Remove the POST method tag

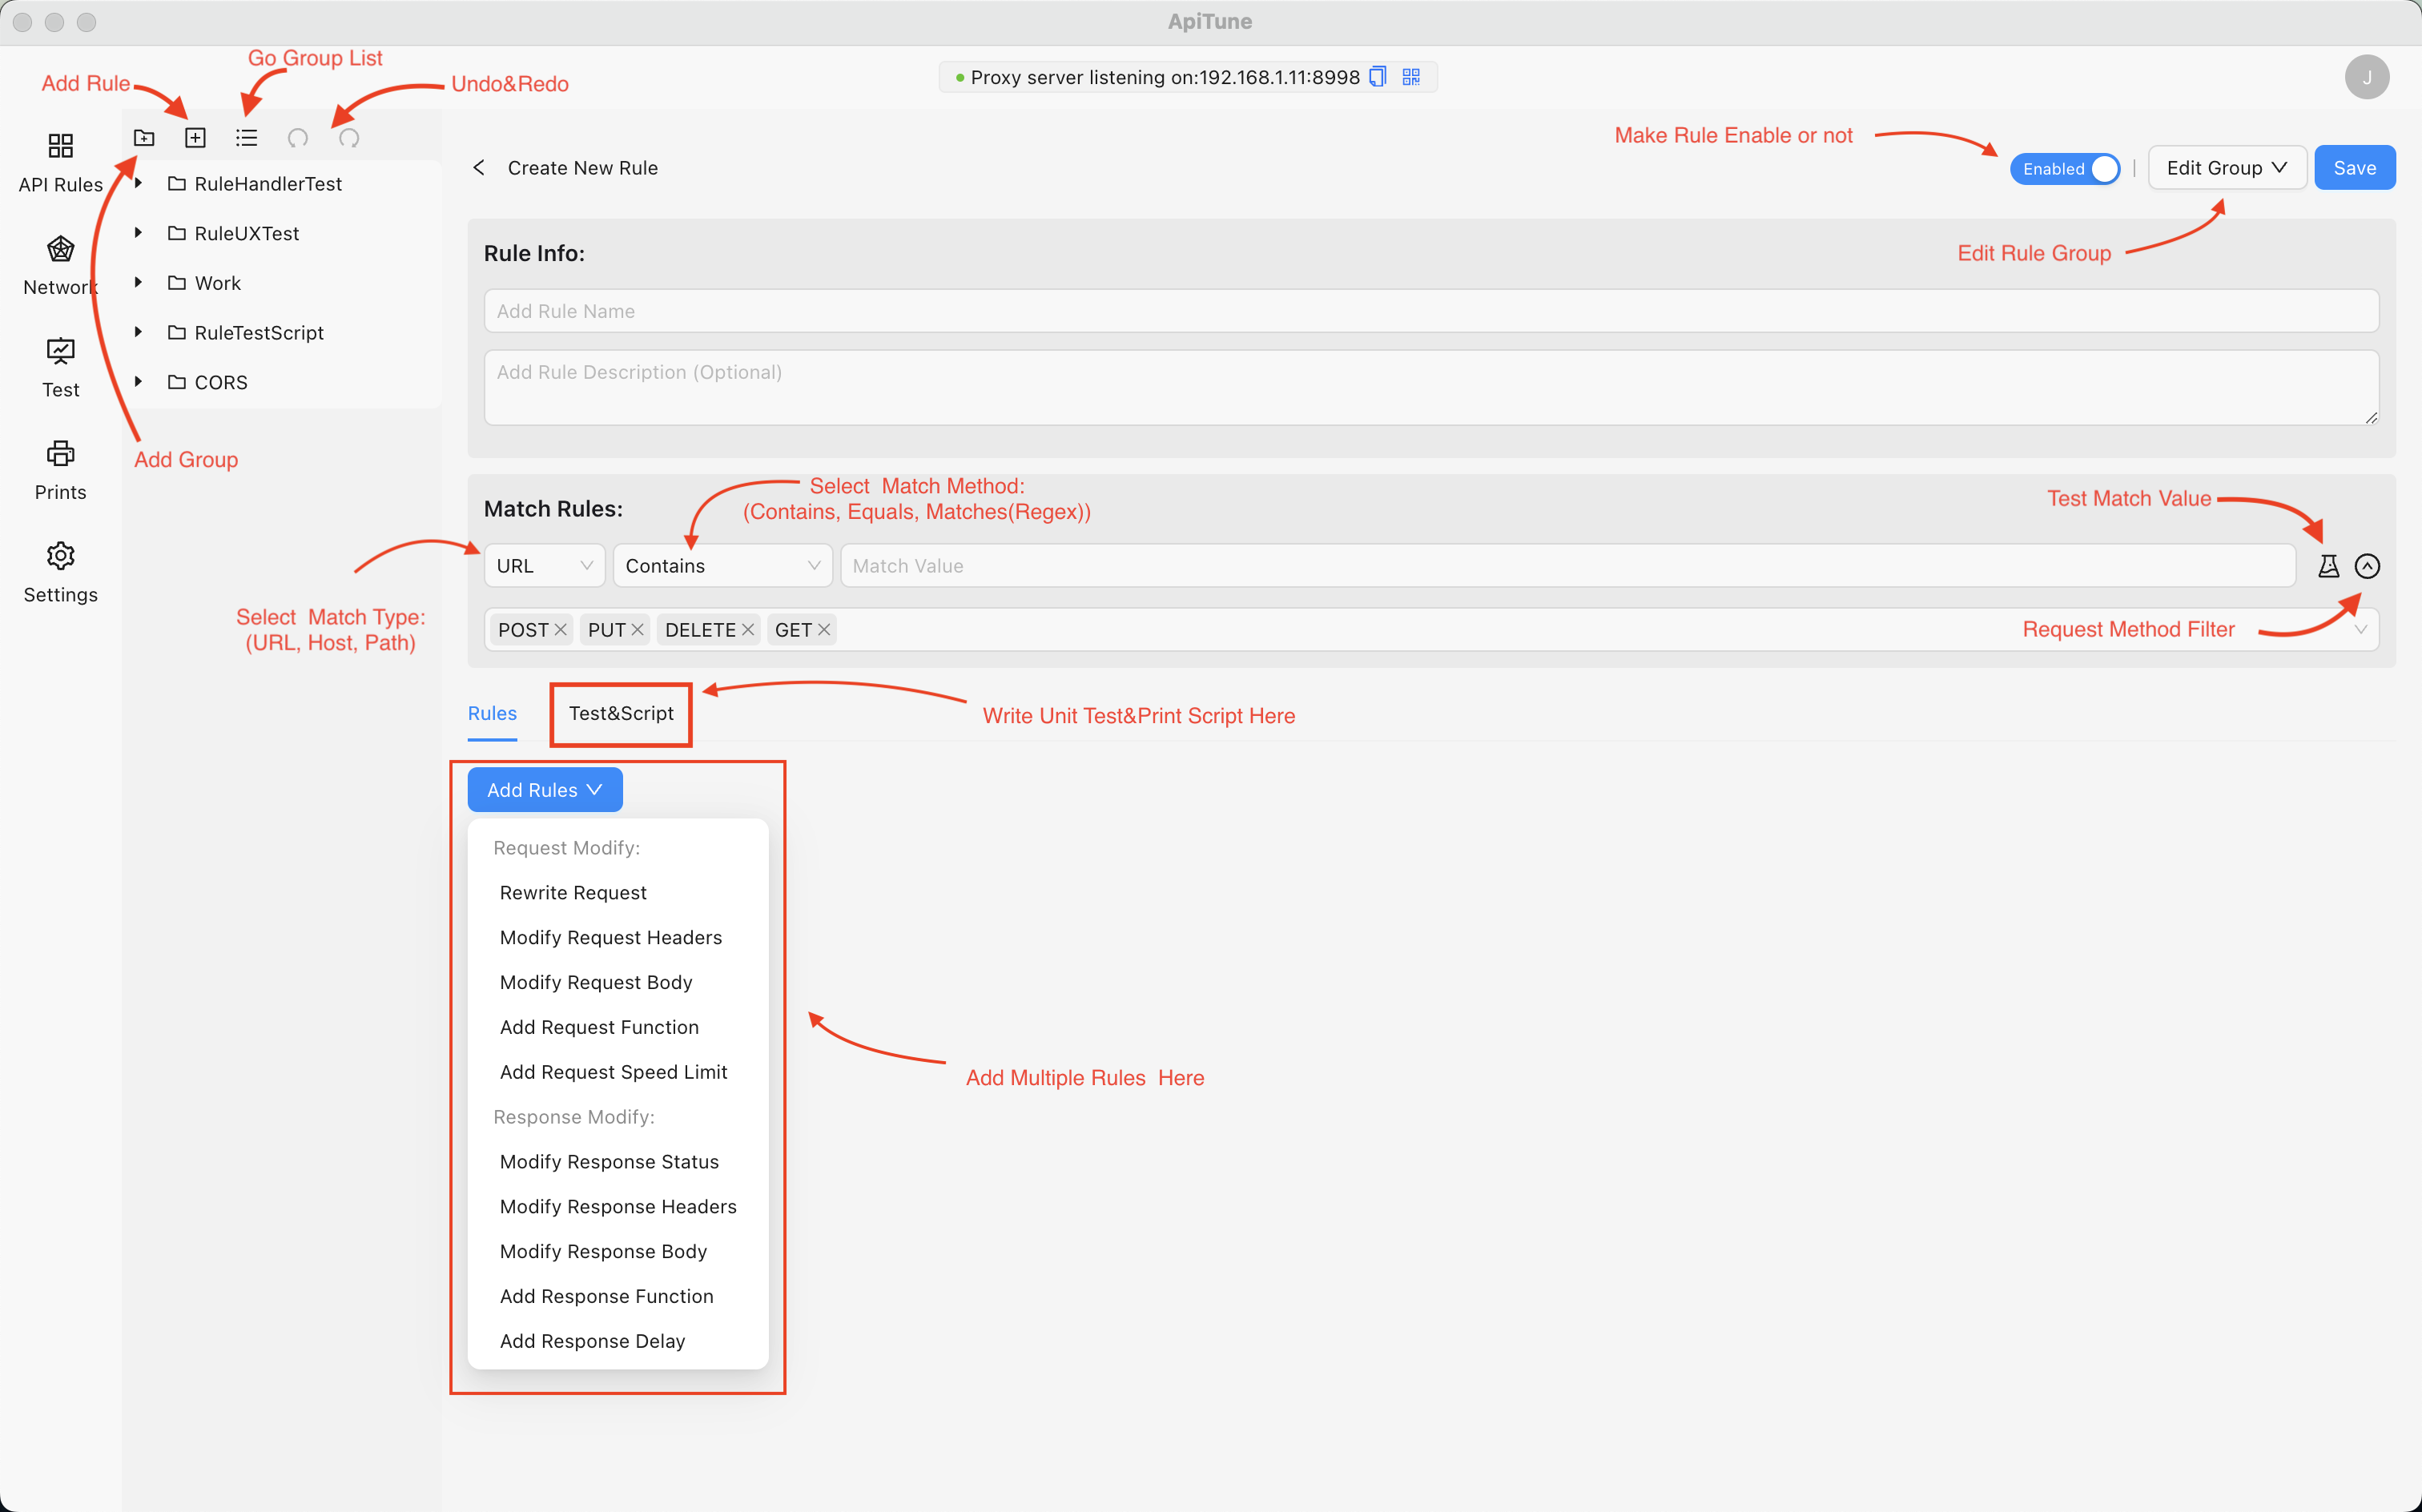pos(561,630)
